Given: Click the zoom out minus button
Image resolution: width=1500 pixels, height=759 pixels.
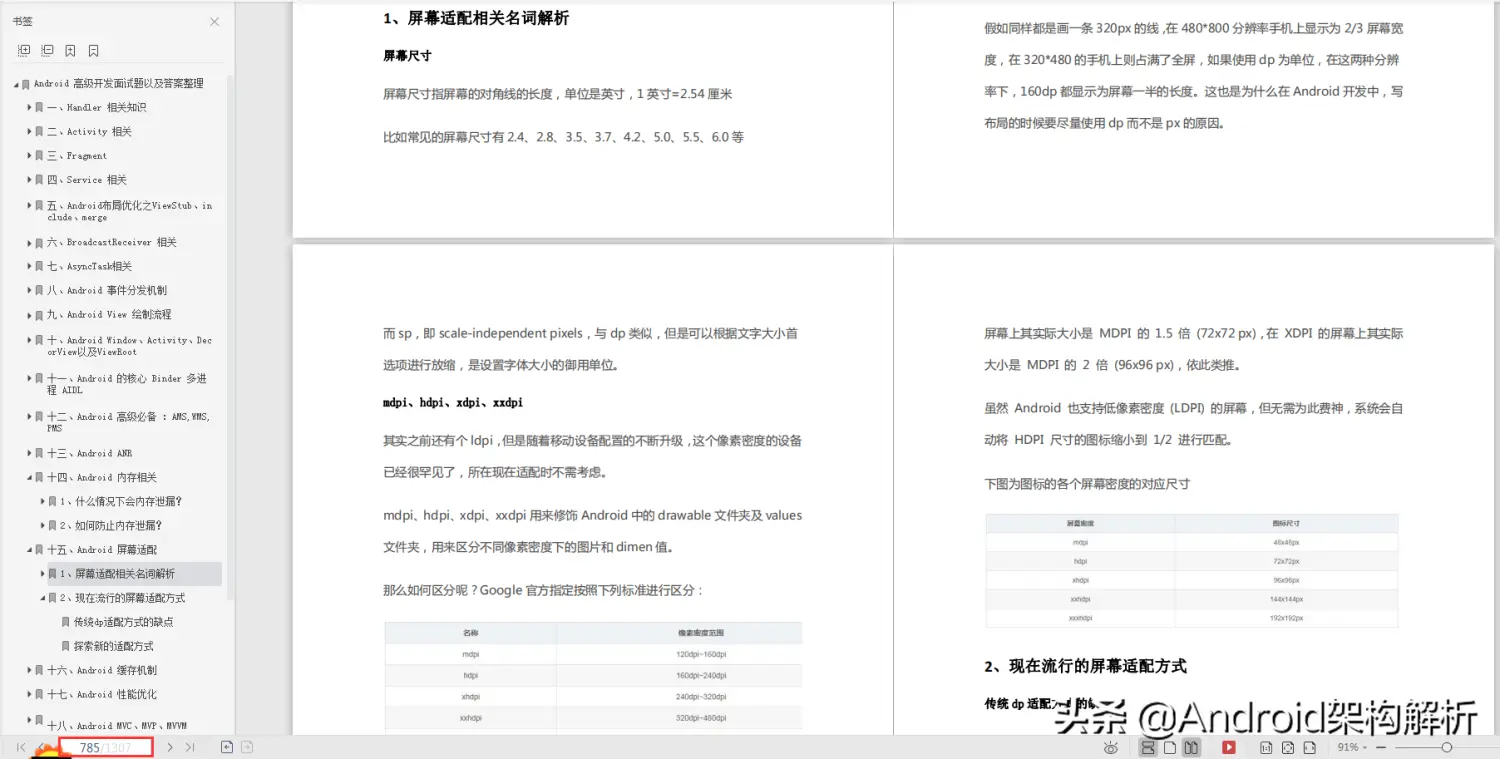Looking at the screenshot, I should [1381, 747].
